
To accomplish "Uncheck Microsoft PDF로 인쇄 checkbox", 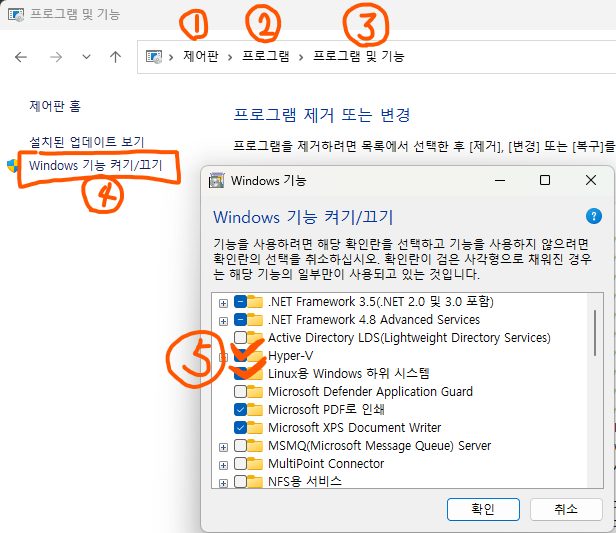I will 240,410.
